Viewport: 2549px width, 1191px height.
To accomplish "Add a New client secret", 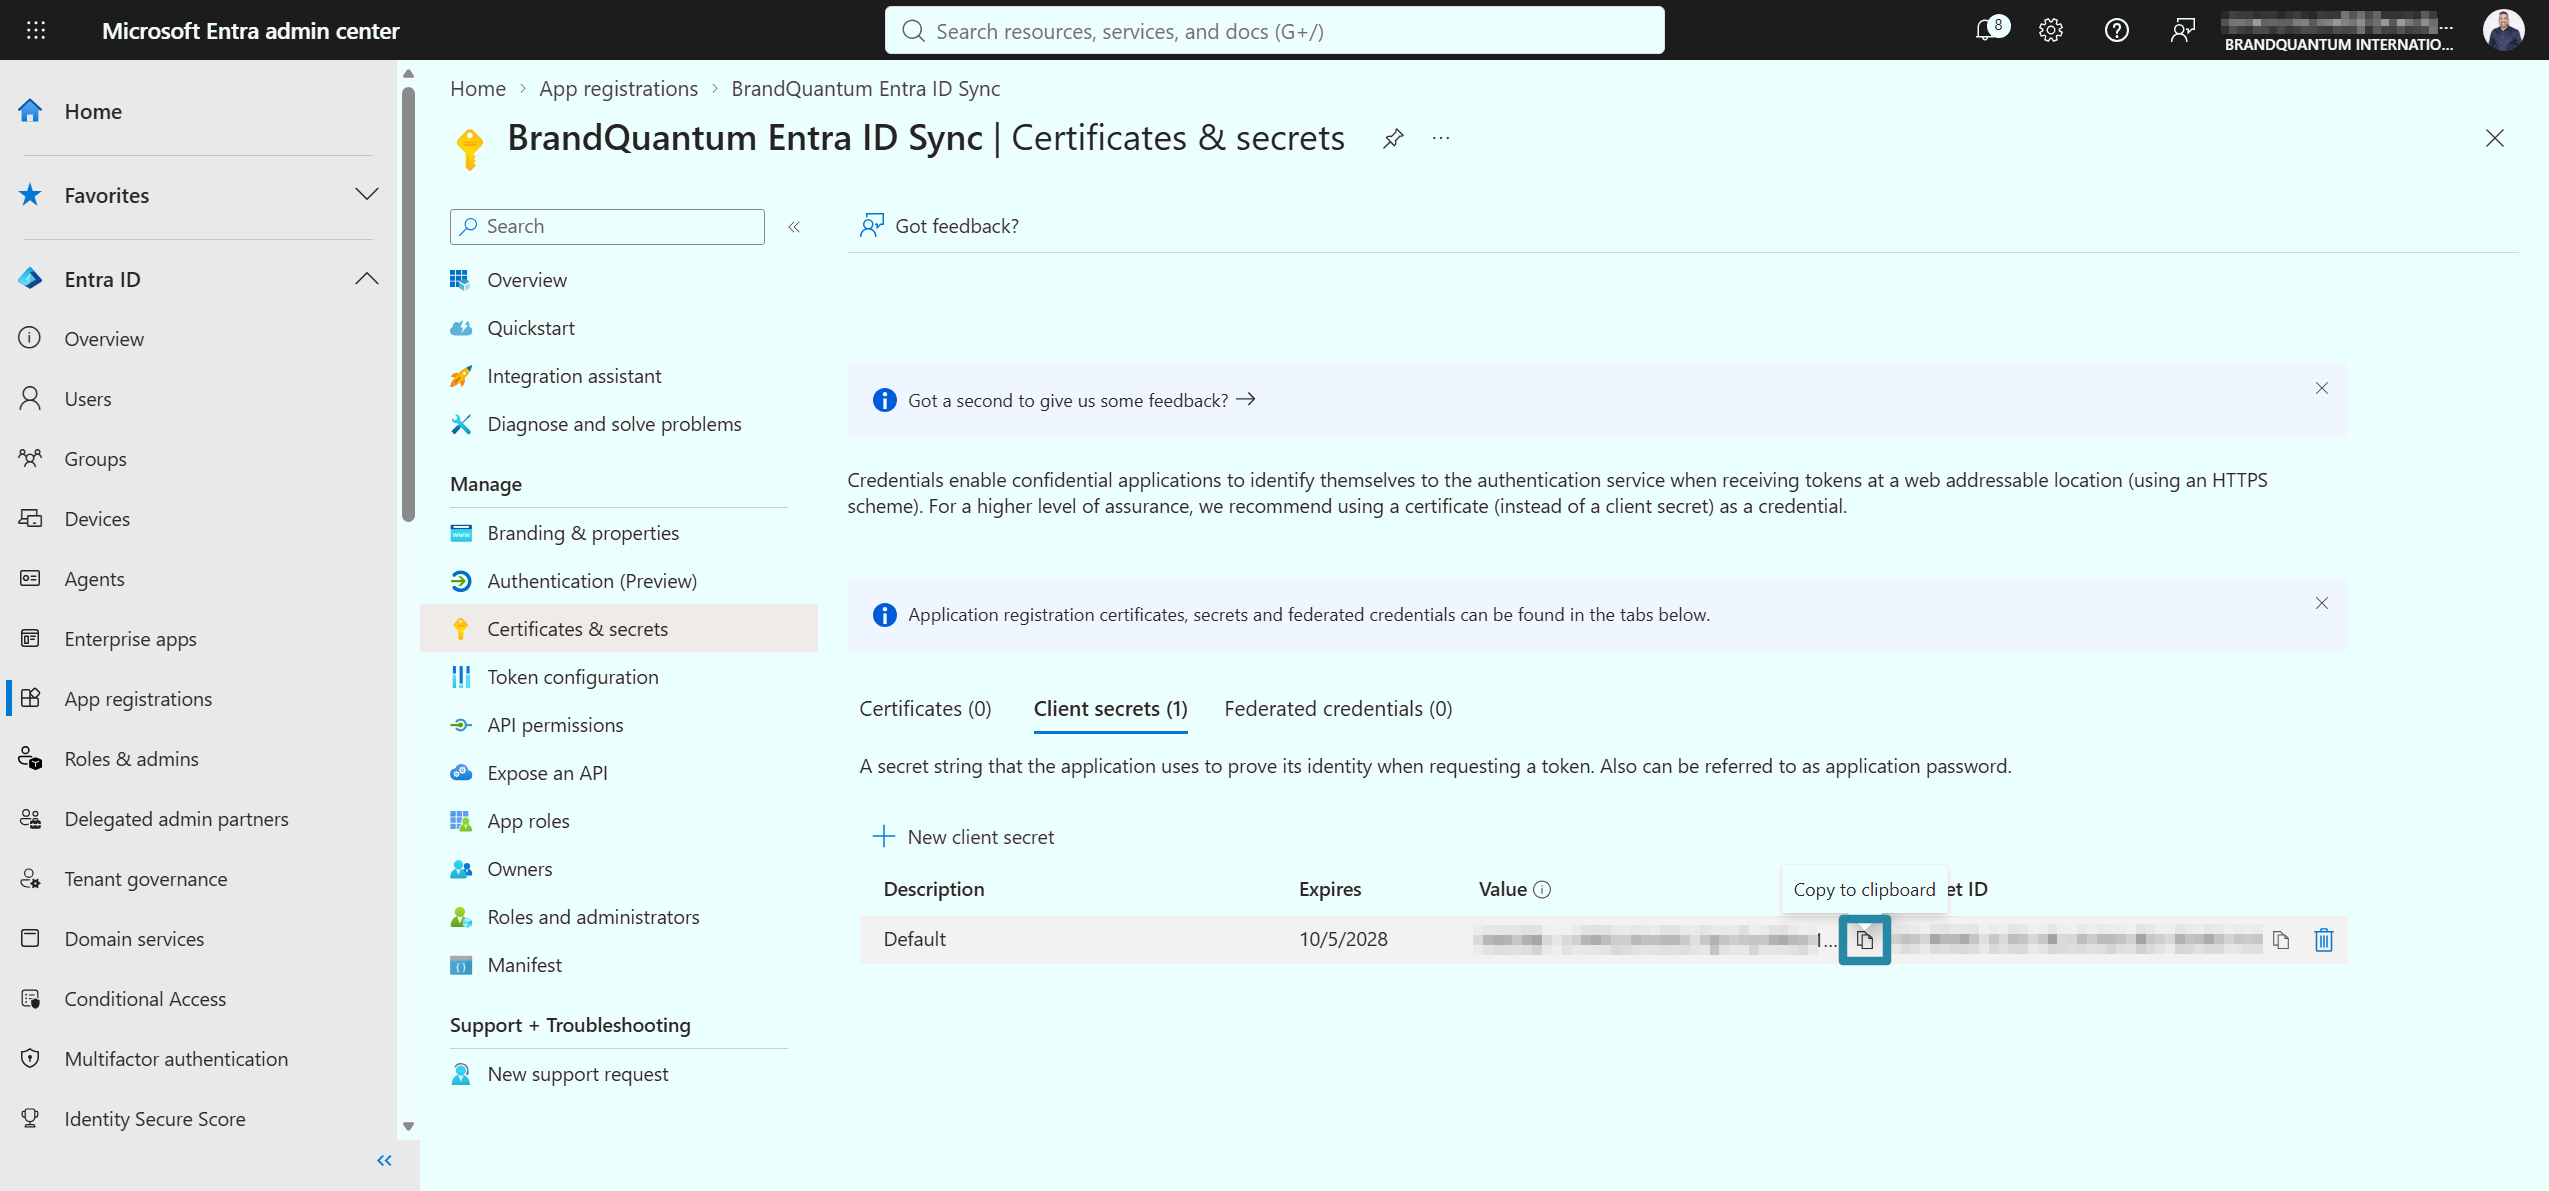I will click(964, 837).
